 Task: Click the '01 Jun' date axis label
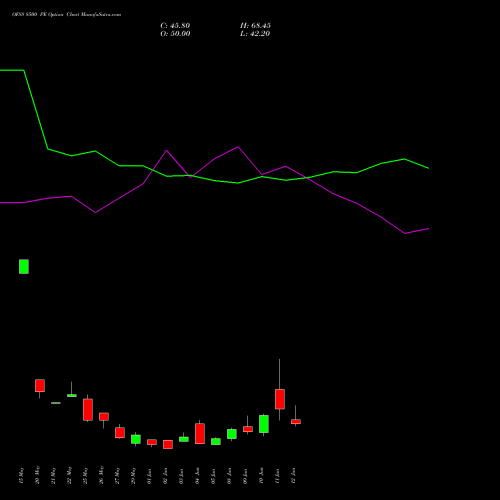tap(149, 475)
